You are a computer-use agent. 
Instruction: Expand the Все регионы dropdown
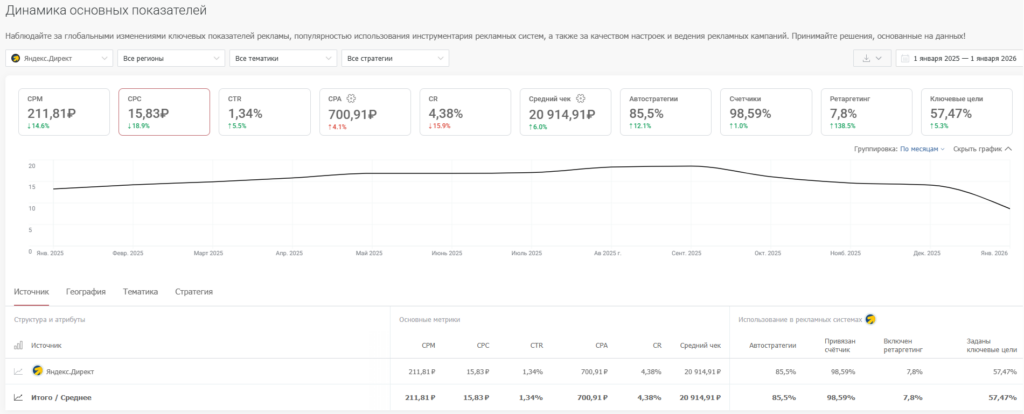pyautogui.click(x=171, y=59)
